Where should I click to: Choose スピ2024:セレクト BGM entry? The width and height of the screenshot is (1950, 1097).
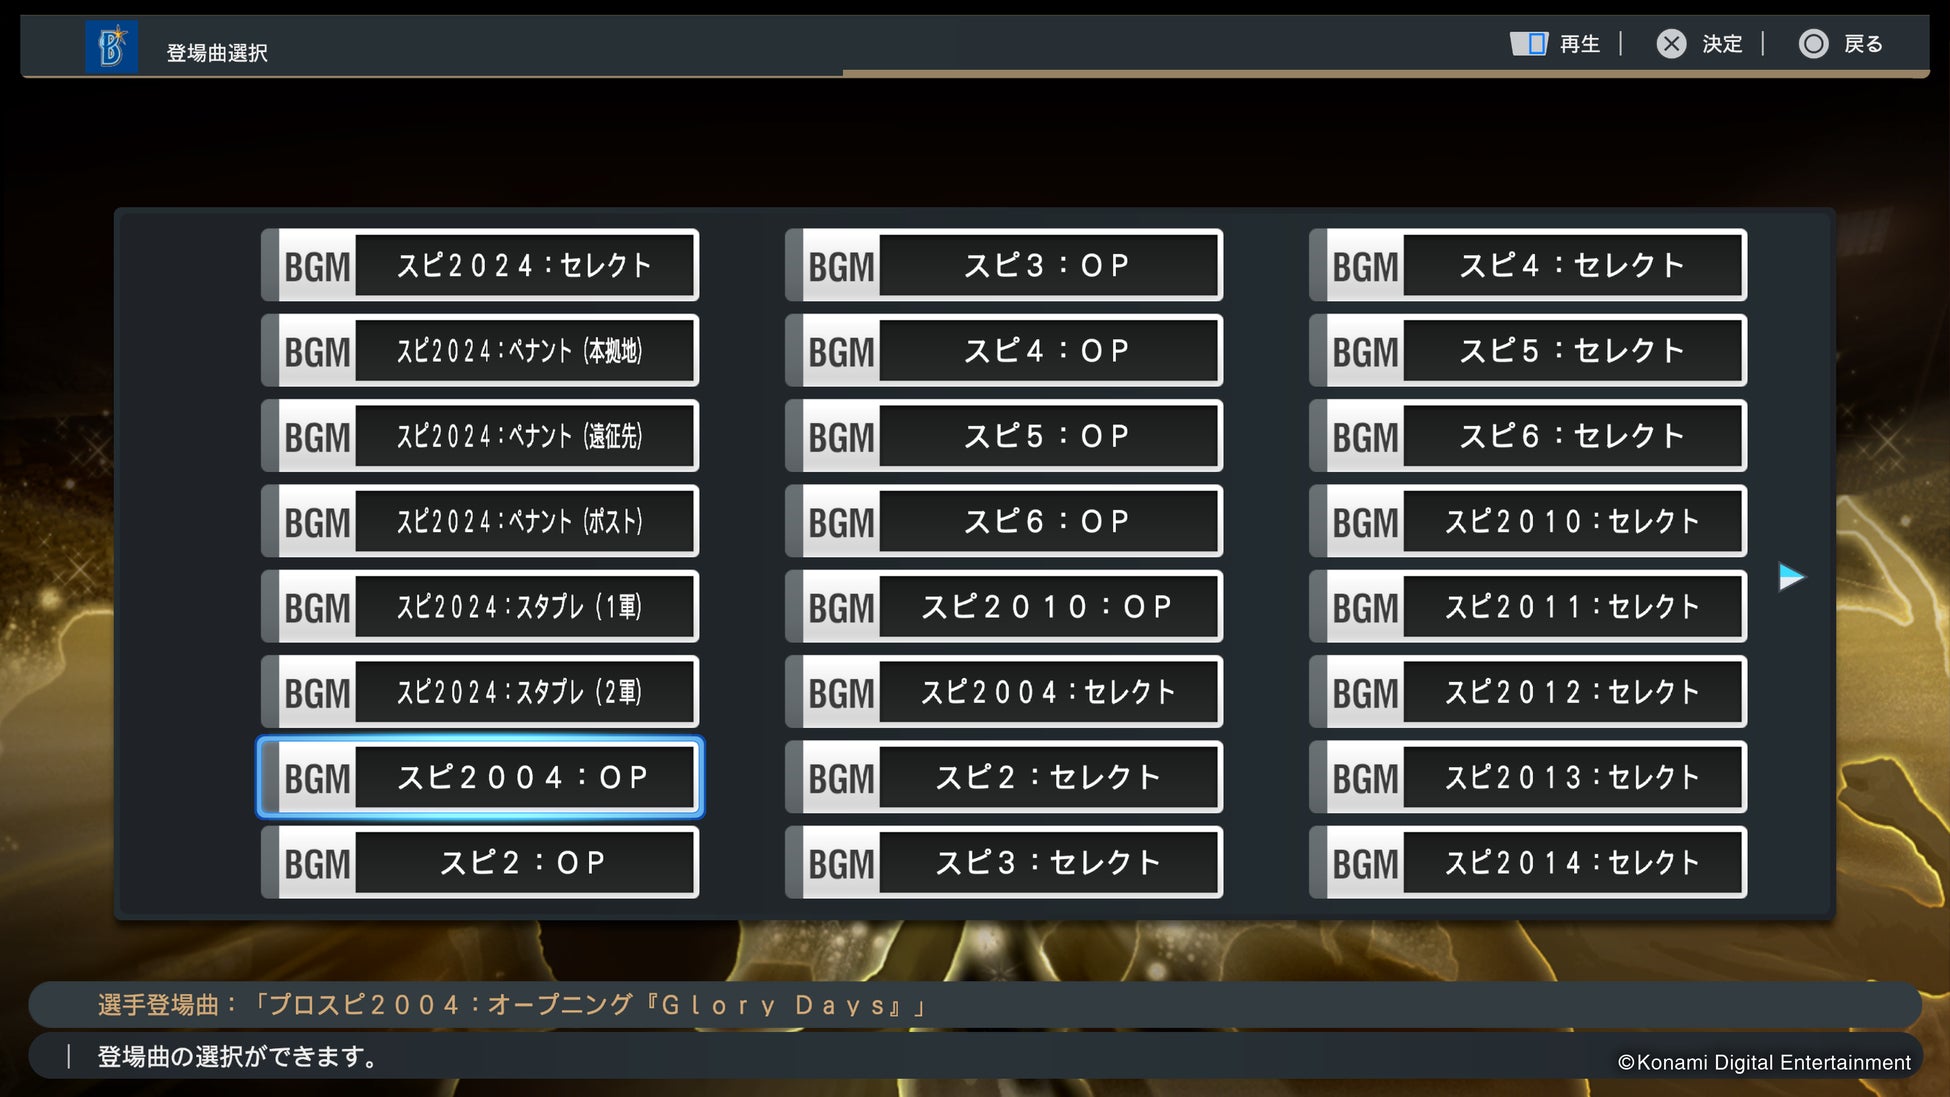(480, 265)
